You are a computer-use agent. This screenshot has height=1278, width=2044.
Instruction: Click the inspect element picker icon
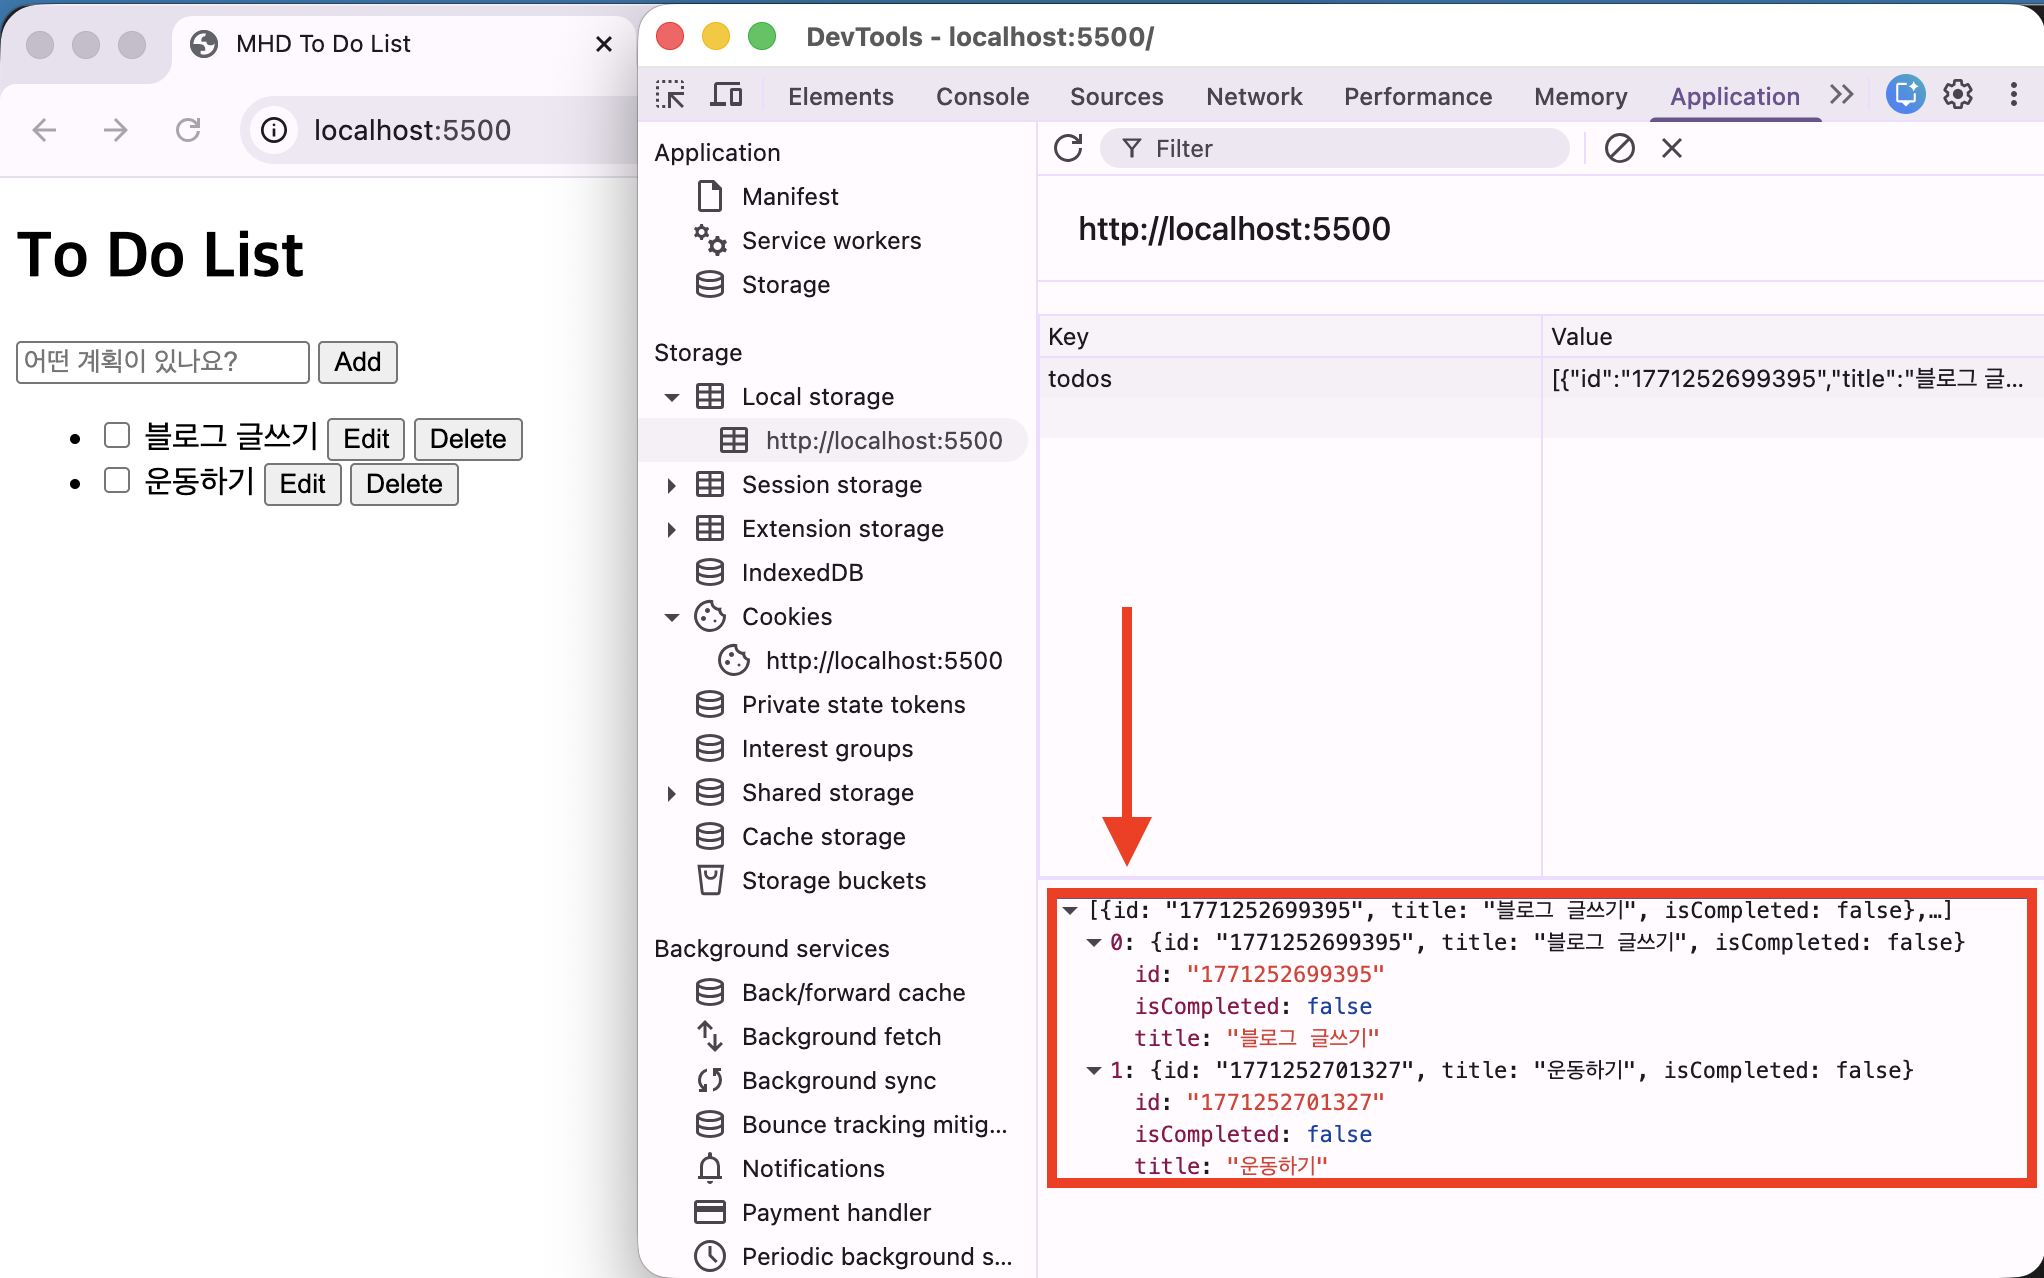(x=670, y=96)
